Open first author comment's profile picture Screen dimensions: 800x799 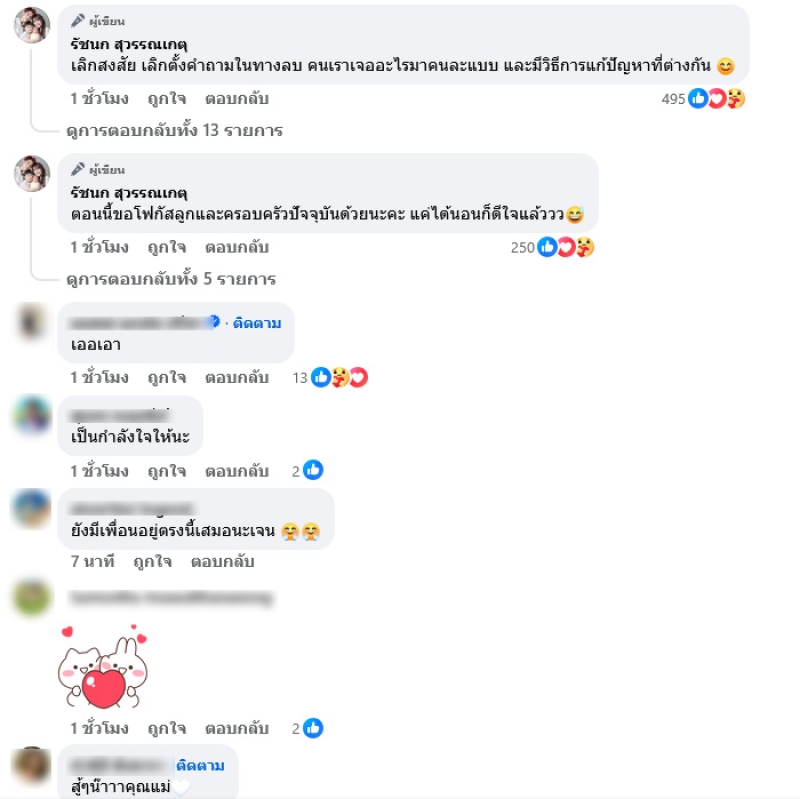pos(32,25)
